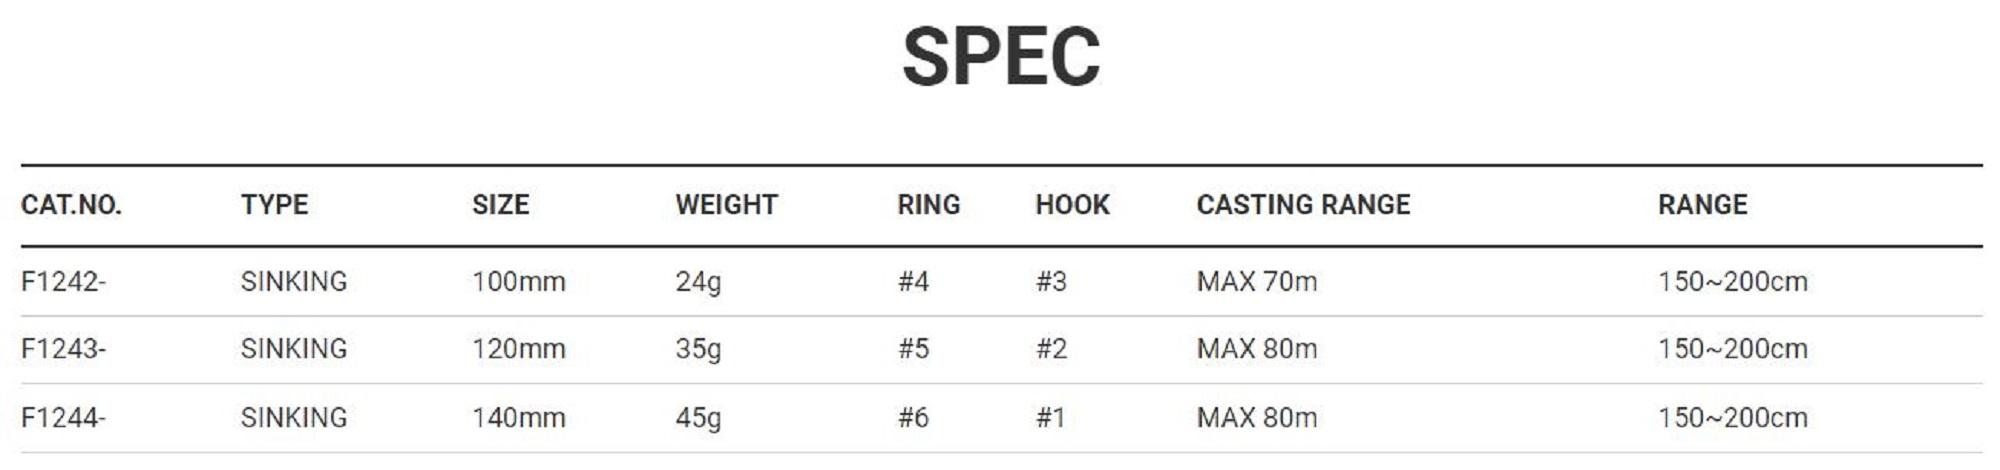The width and height of the screenshot is (2000, 470).
Task: Select catalog number F1242-
Action: tap(63, 282)
